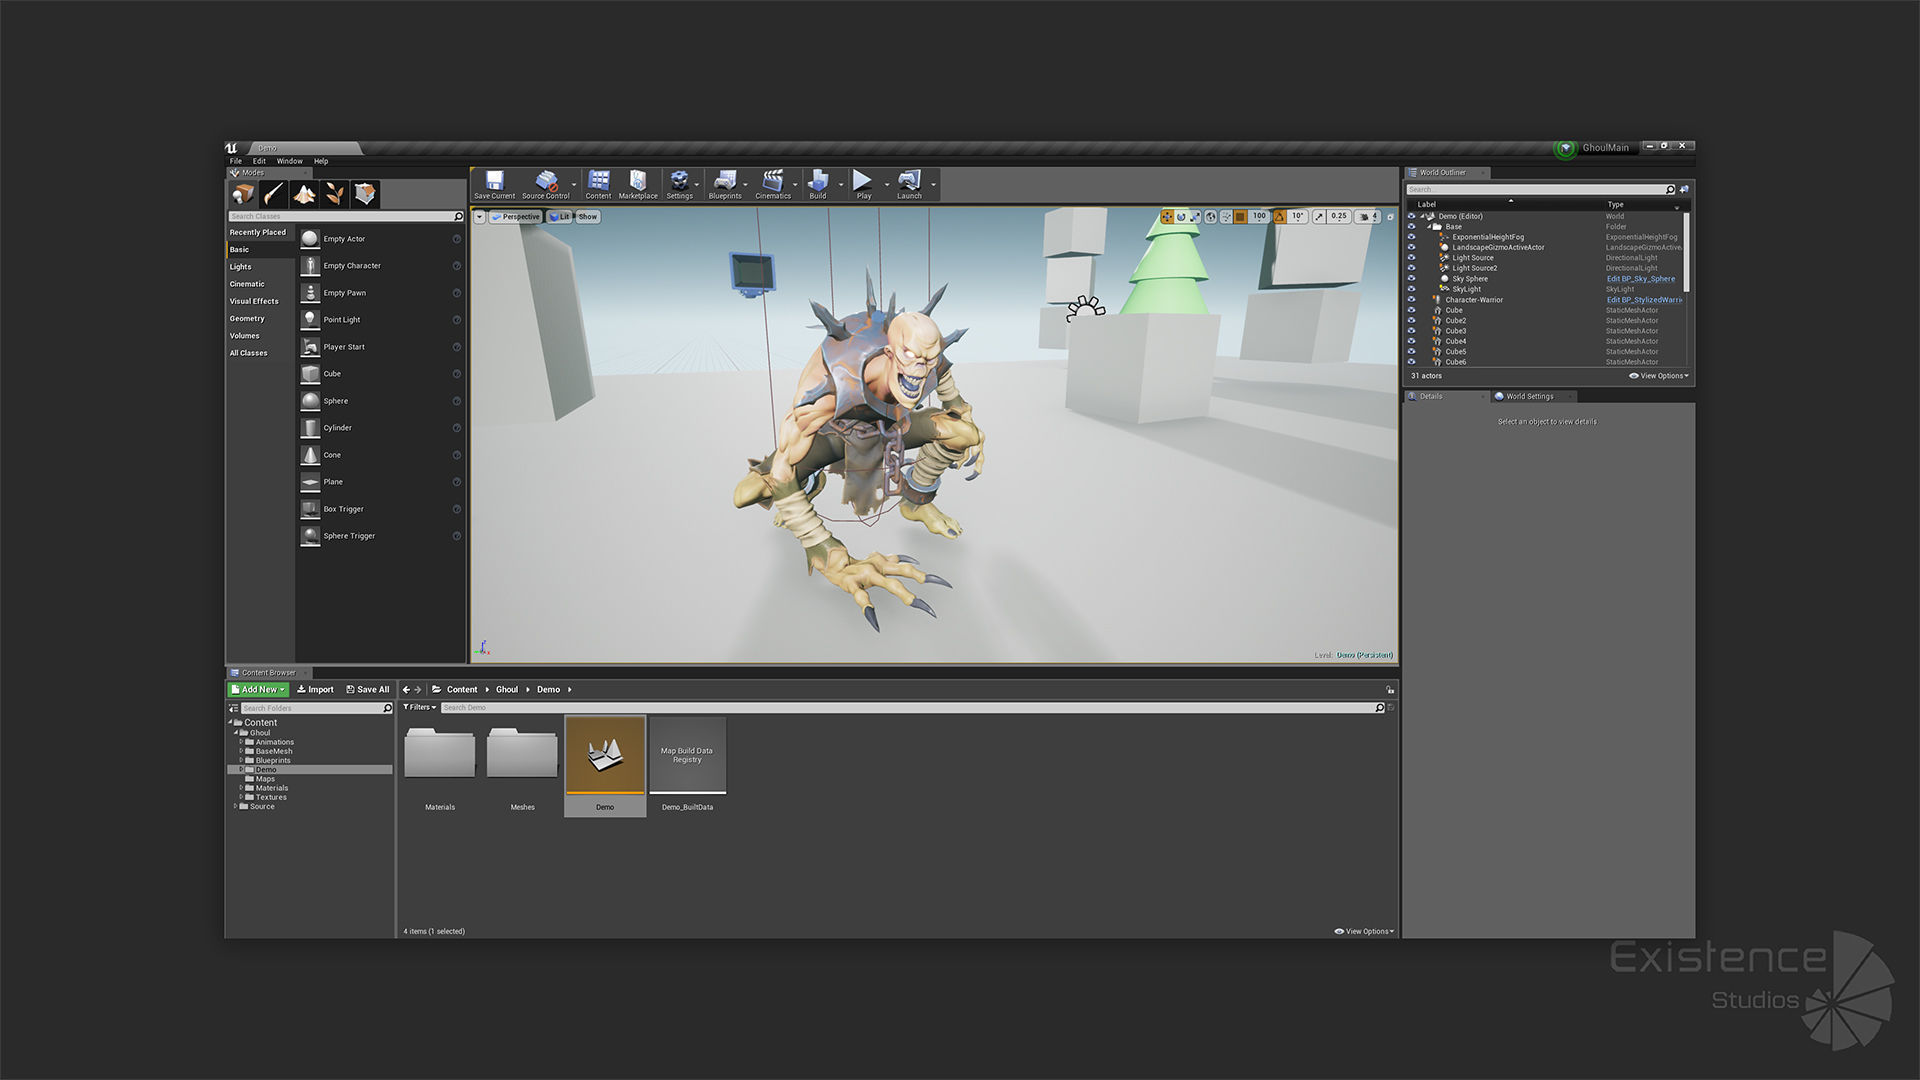Toggle surface snapping icon in viewport
Screen dimensions: 1920x1080
point(1226,216)
